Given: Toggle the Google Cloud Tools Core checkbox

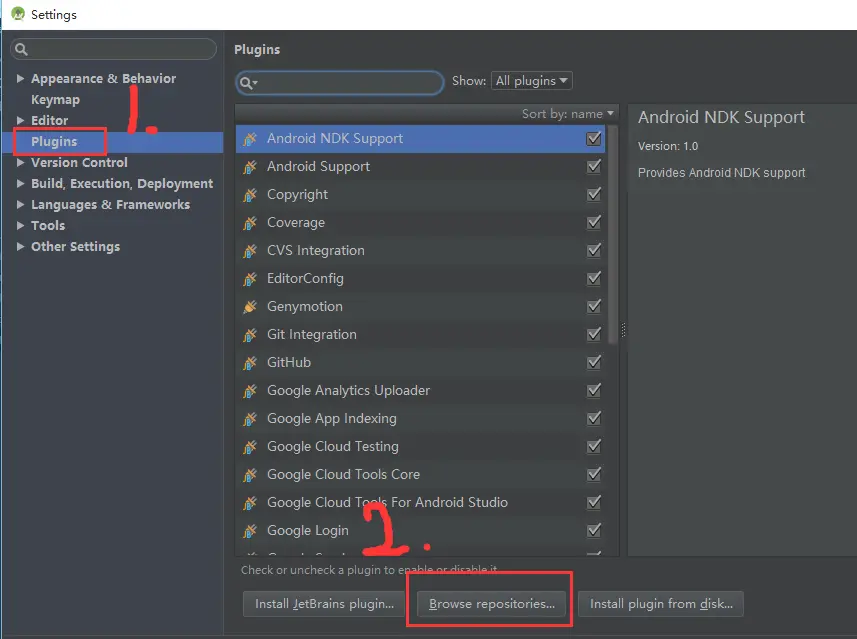Looking at the screenshot, I should 594,474.
